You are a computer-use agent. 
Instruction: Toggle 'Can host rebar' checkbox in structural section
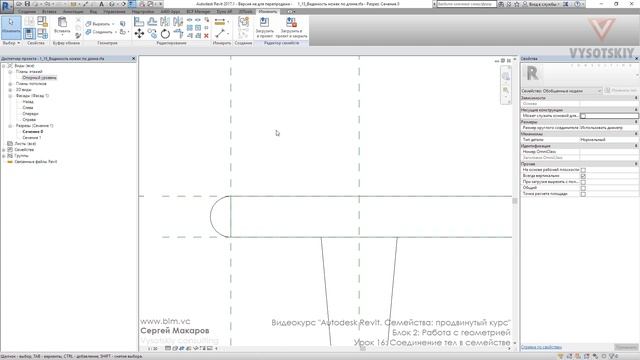click(583, 116)
